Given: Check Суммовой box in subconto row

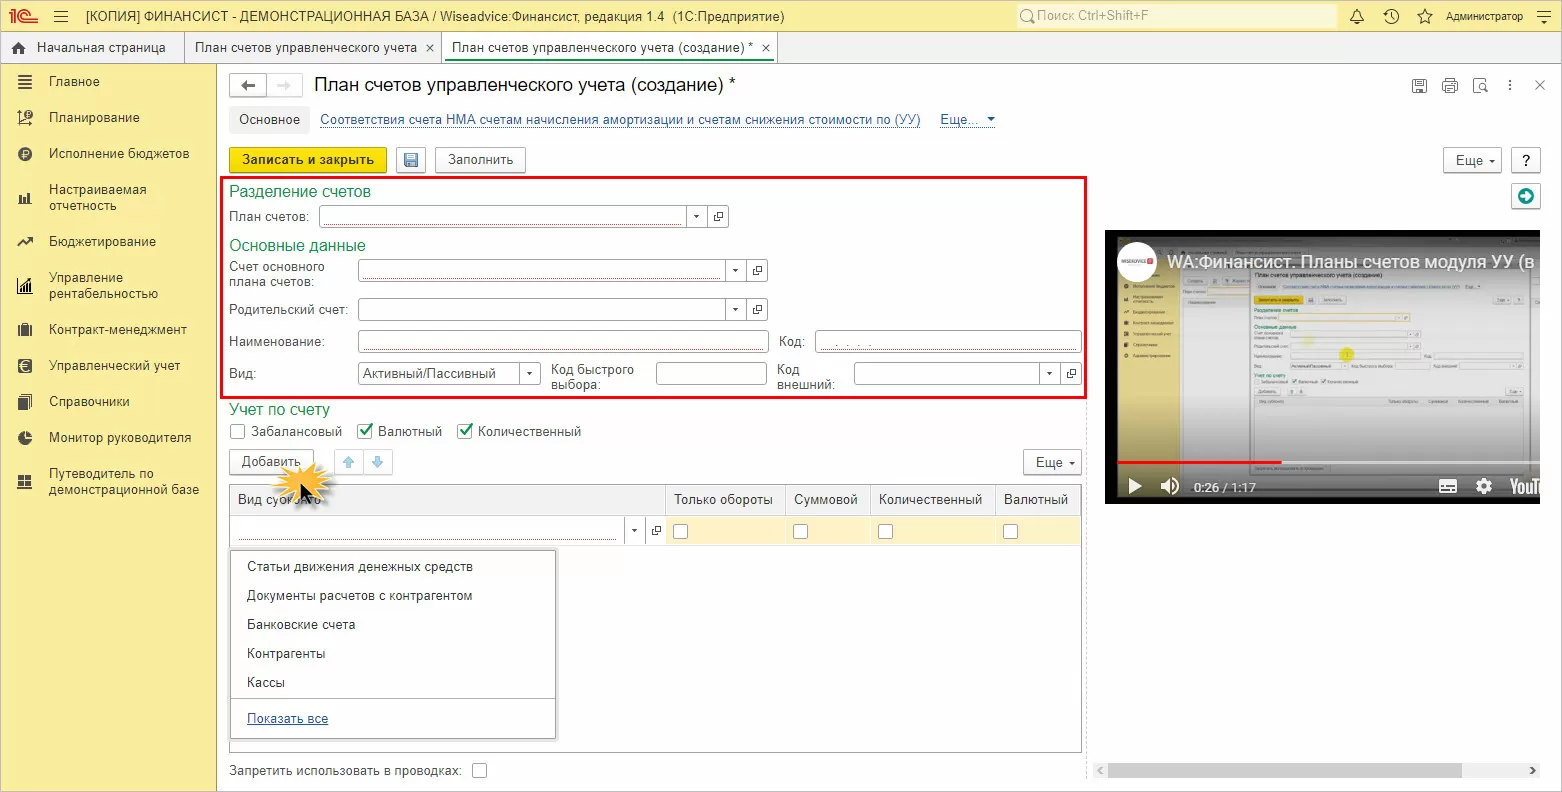Looking at the screenshot, I should (x=800, y=532).
